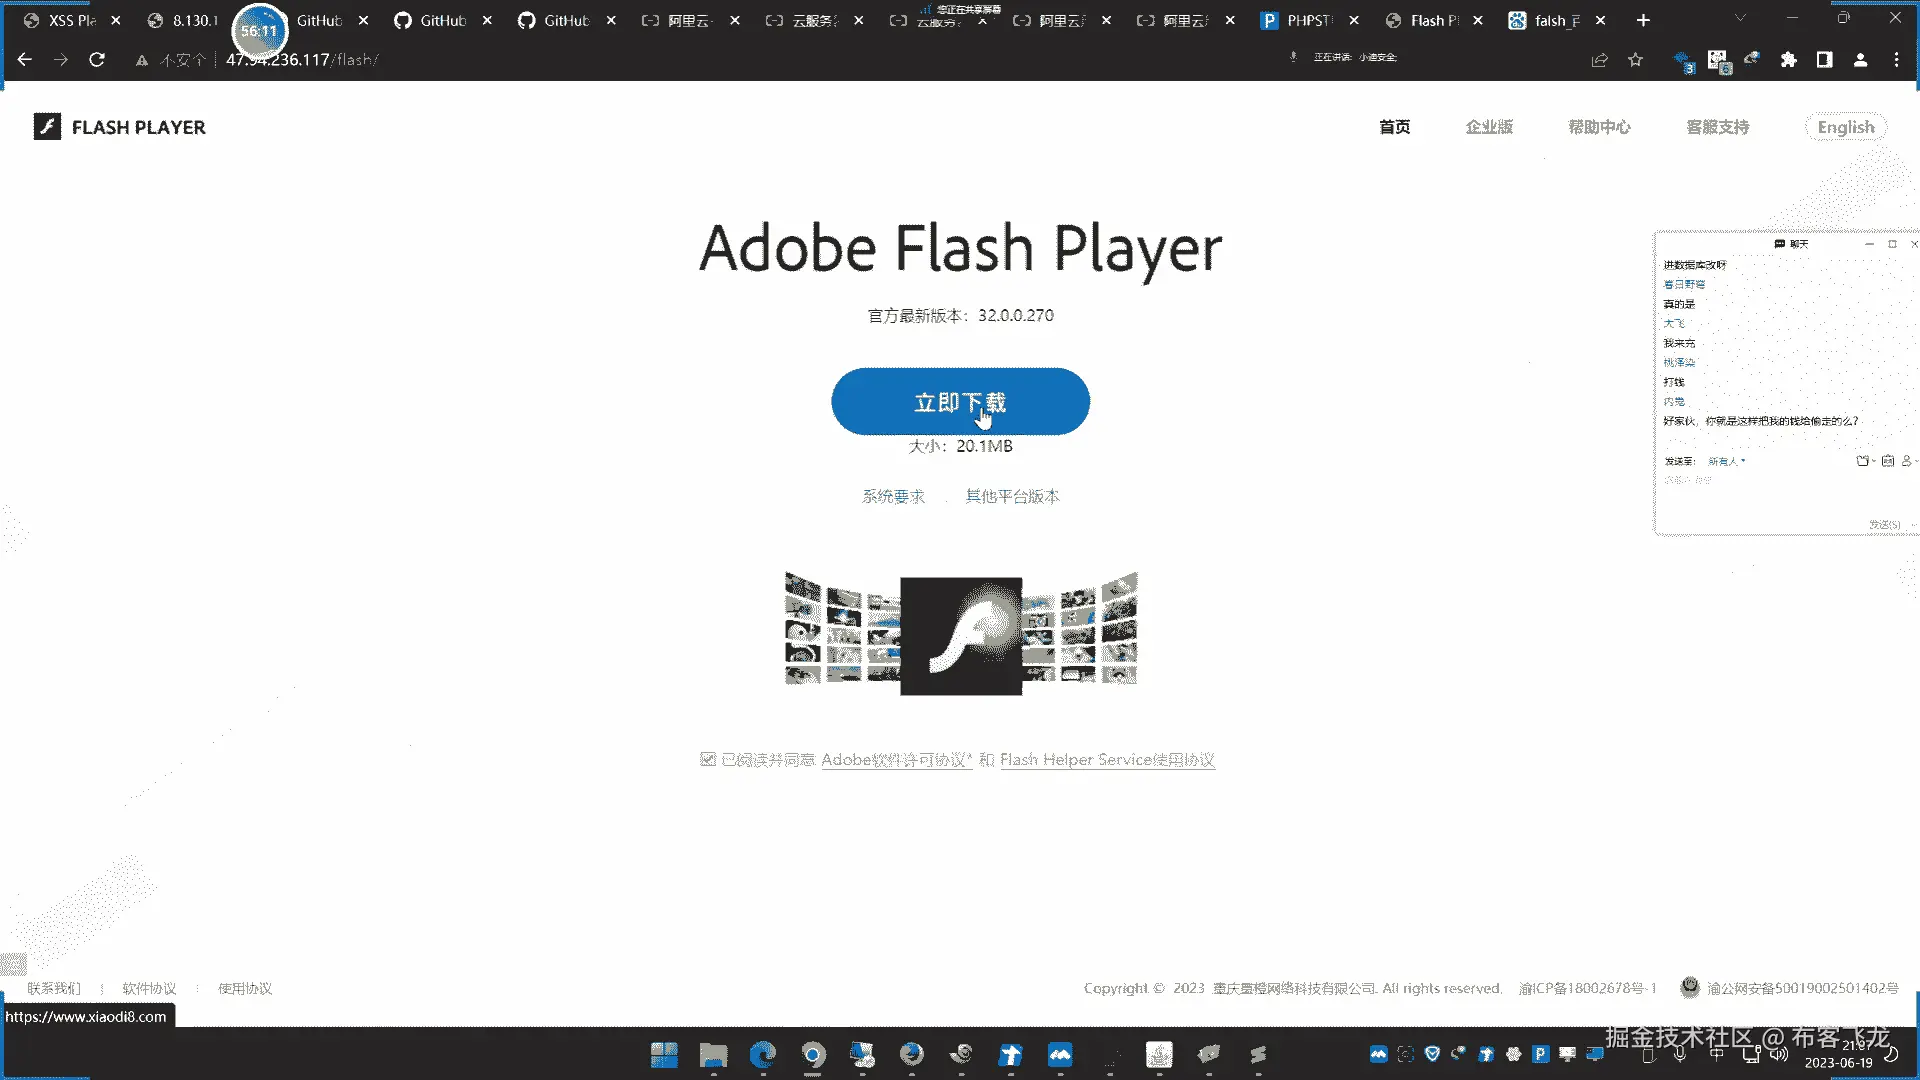Open the 帮助中心 navigation menu item
Viewport: 1920px width, 1080px height.
1599,127
